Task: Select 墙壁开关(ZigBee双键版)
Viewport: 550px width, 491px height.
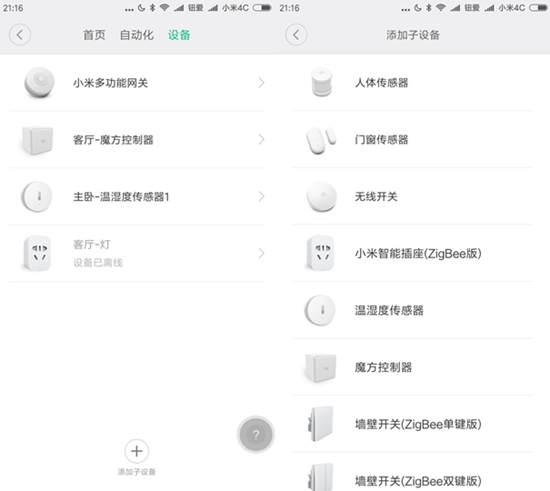Action: click(413, 472)
